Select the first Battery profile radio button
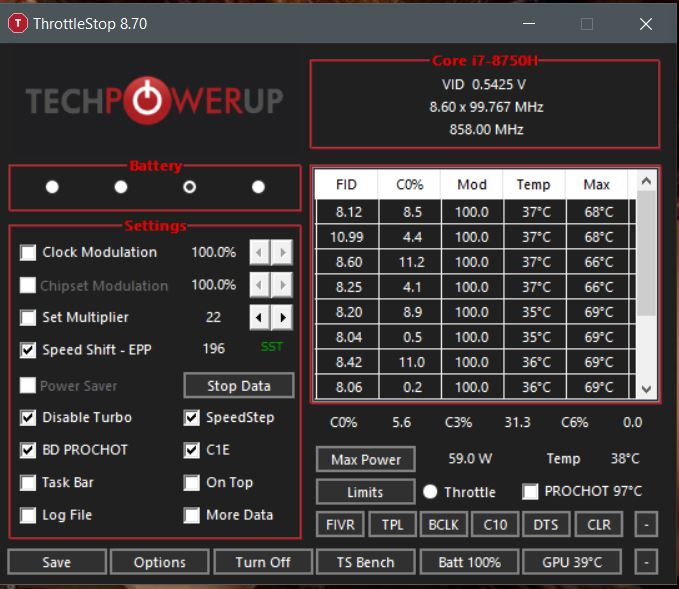 click(x=52, y=187)
